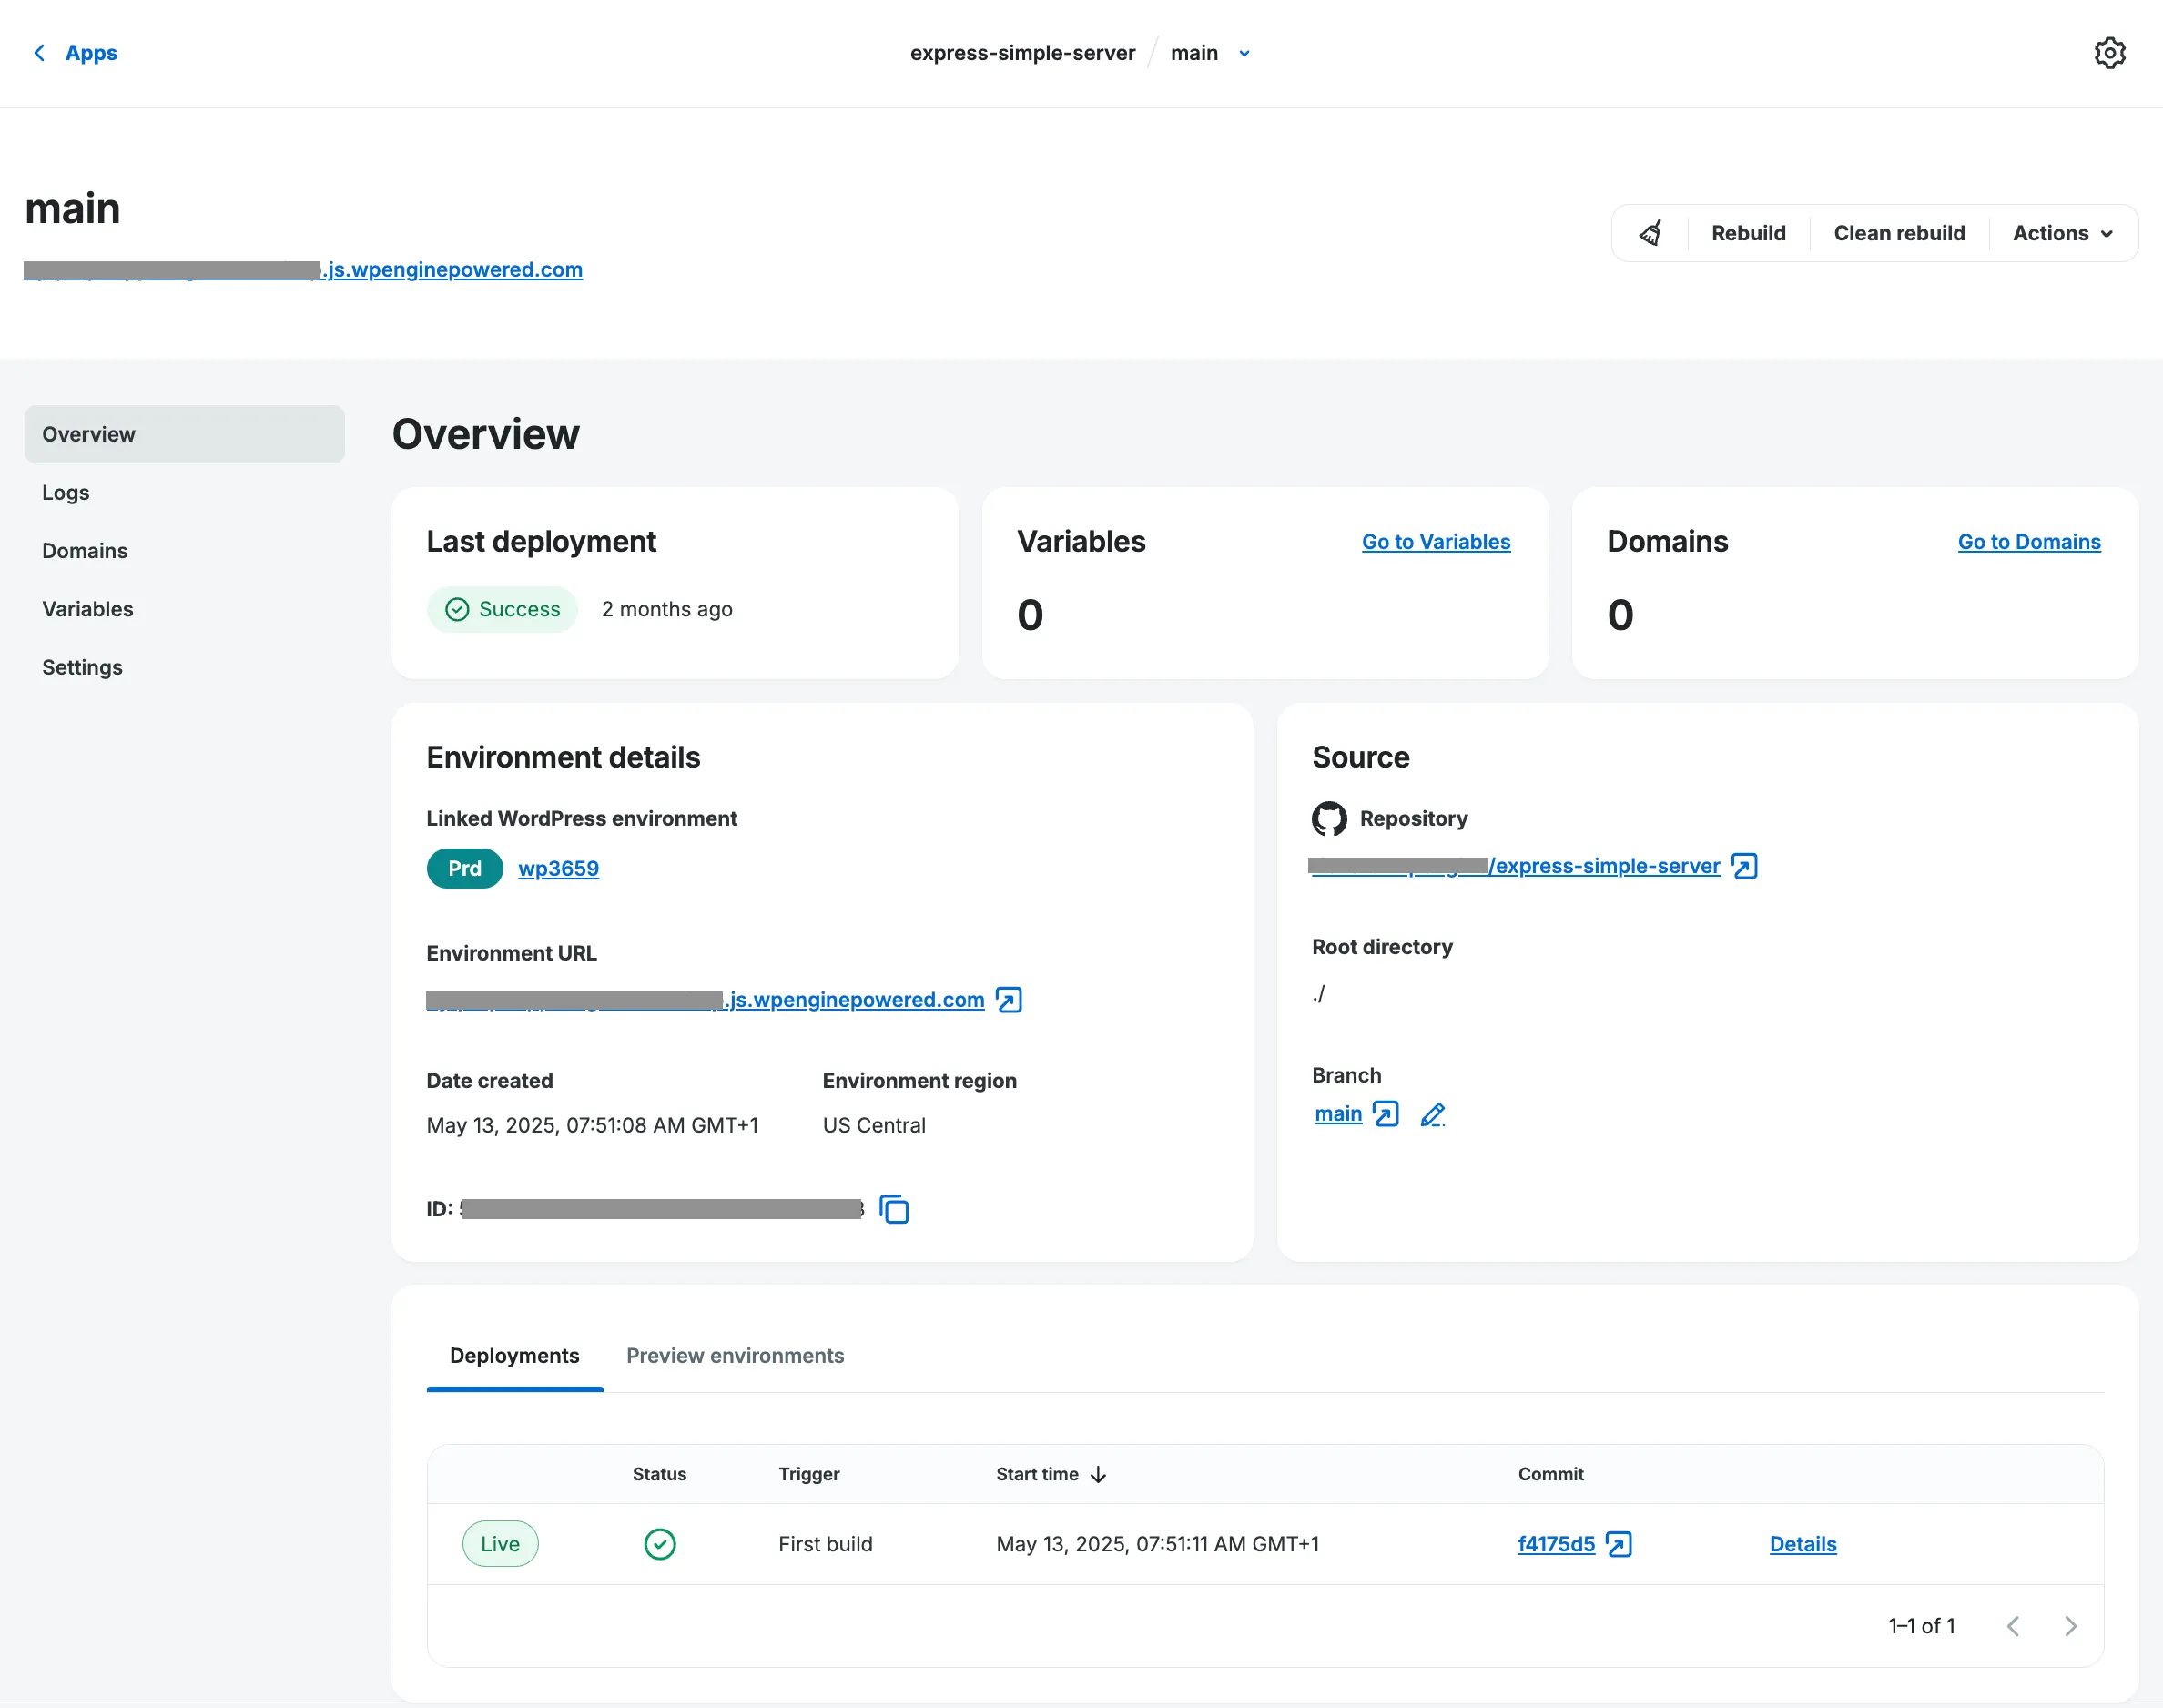Click the Commit column header
The height and width of the screenshot is (1708, 2163).
click(x=1550, y=1474)
